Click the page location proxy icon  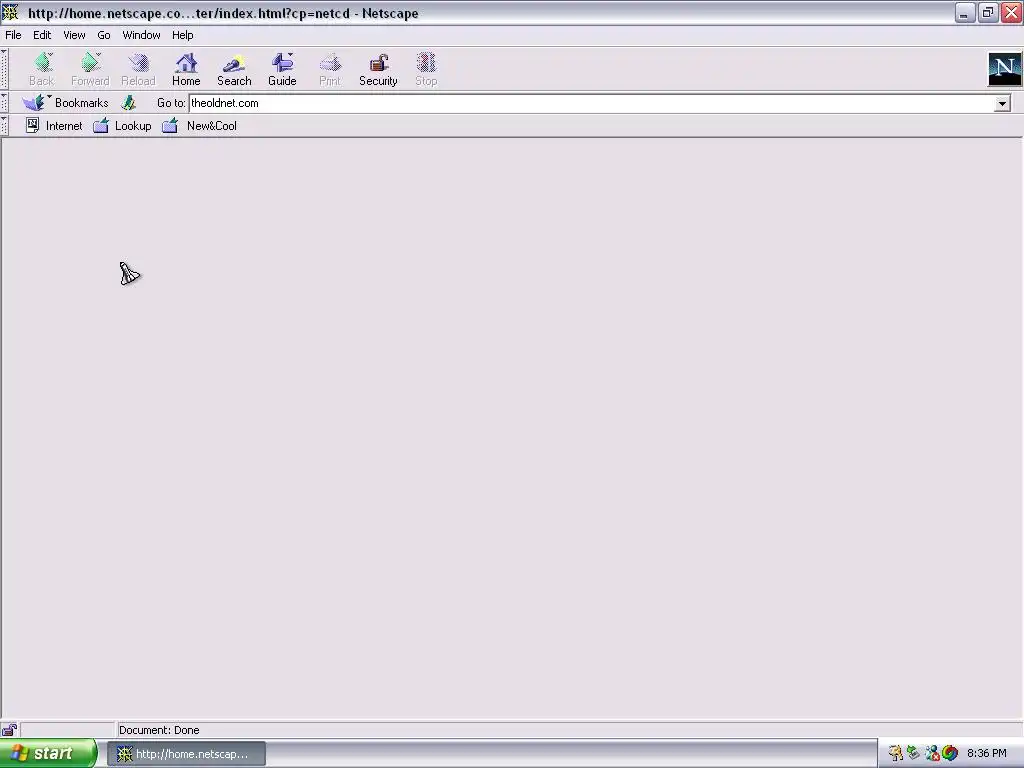(x=129, y=103)
